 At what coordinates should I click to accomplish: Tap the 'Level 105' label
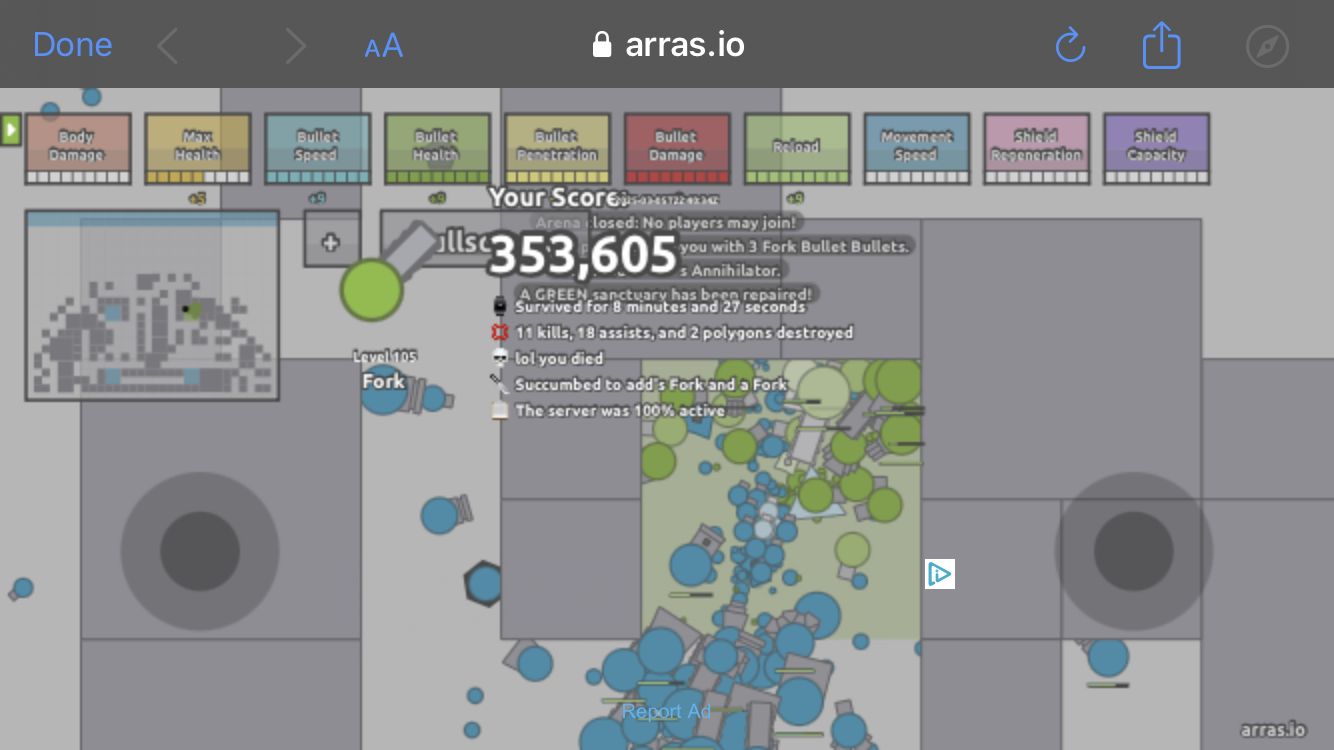coord(385,356)
